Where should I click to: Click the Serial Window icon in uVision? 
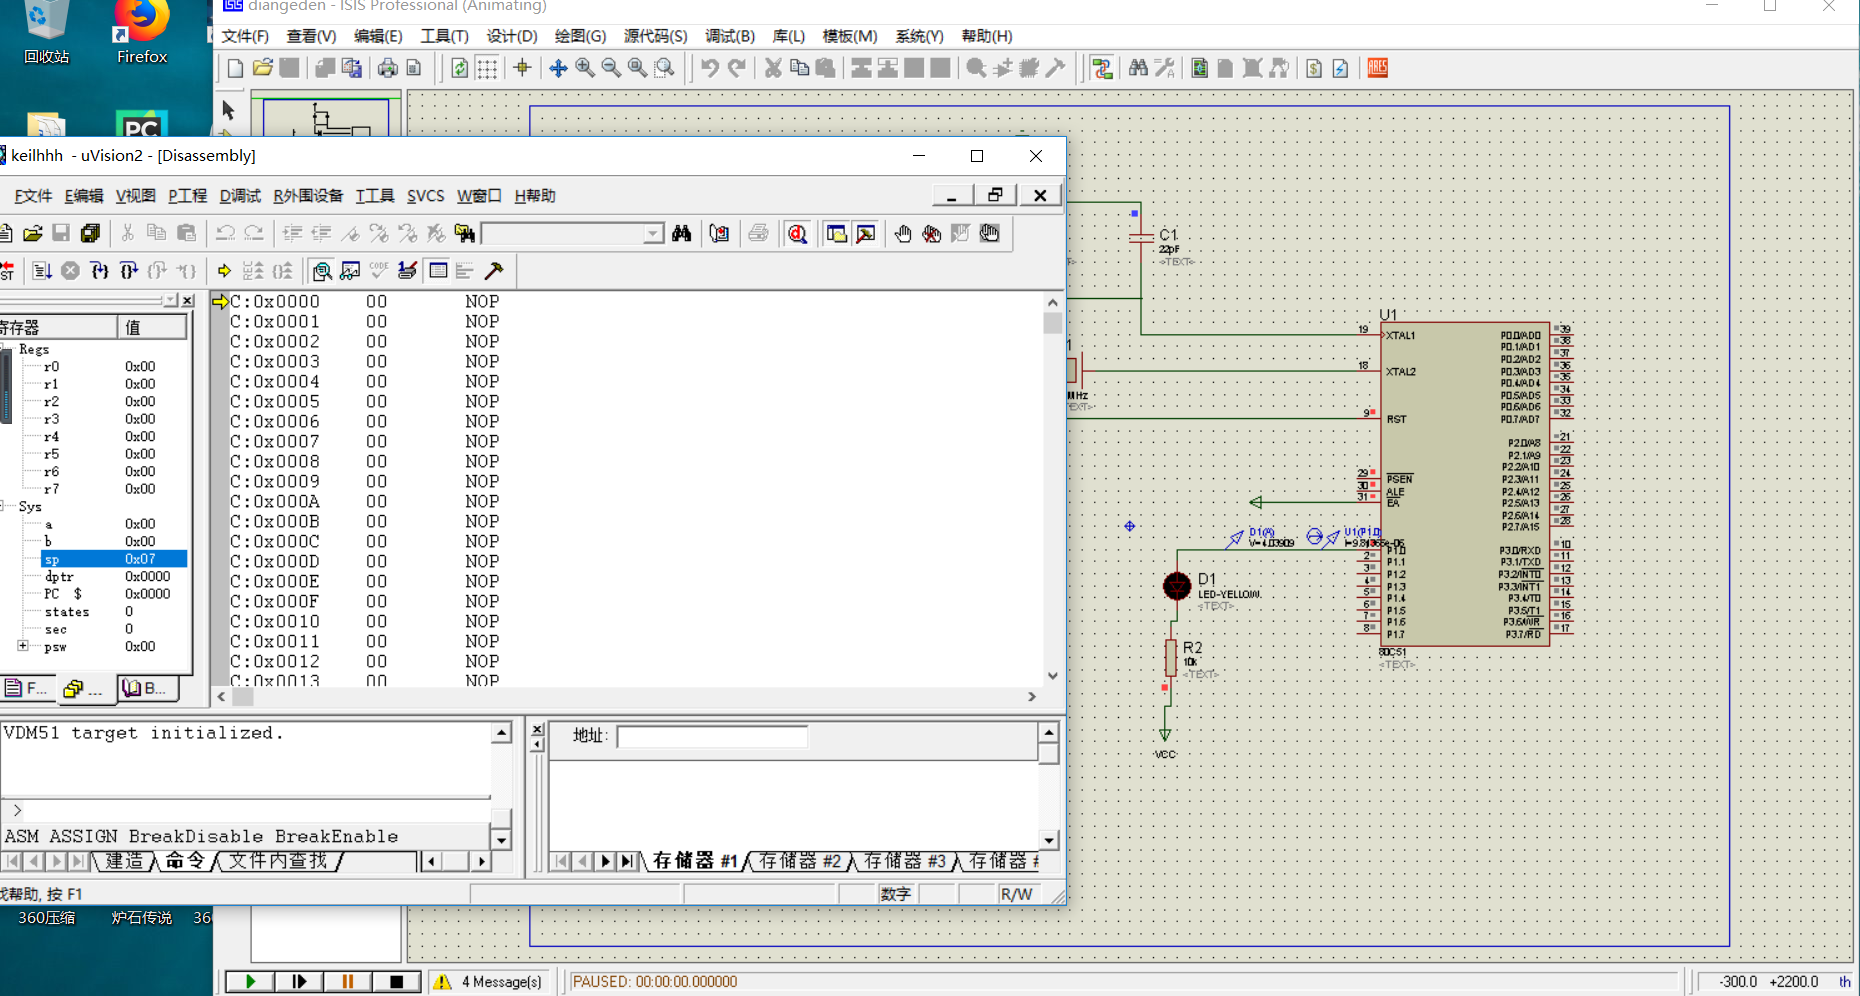(x=407, y=270)
